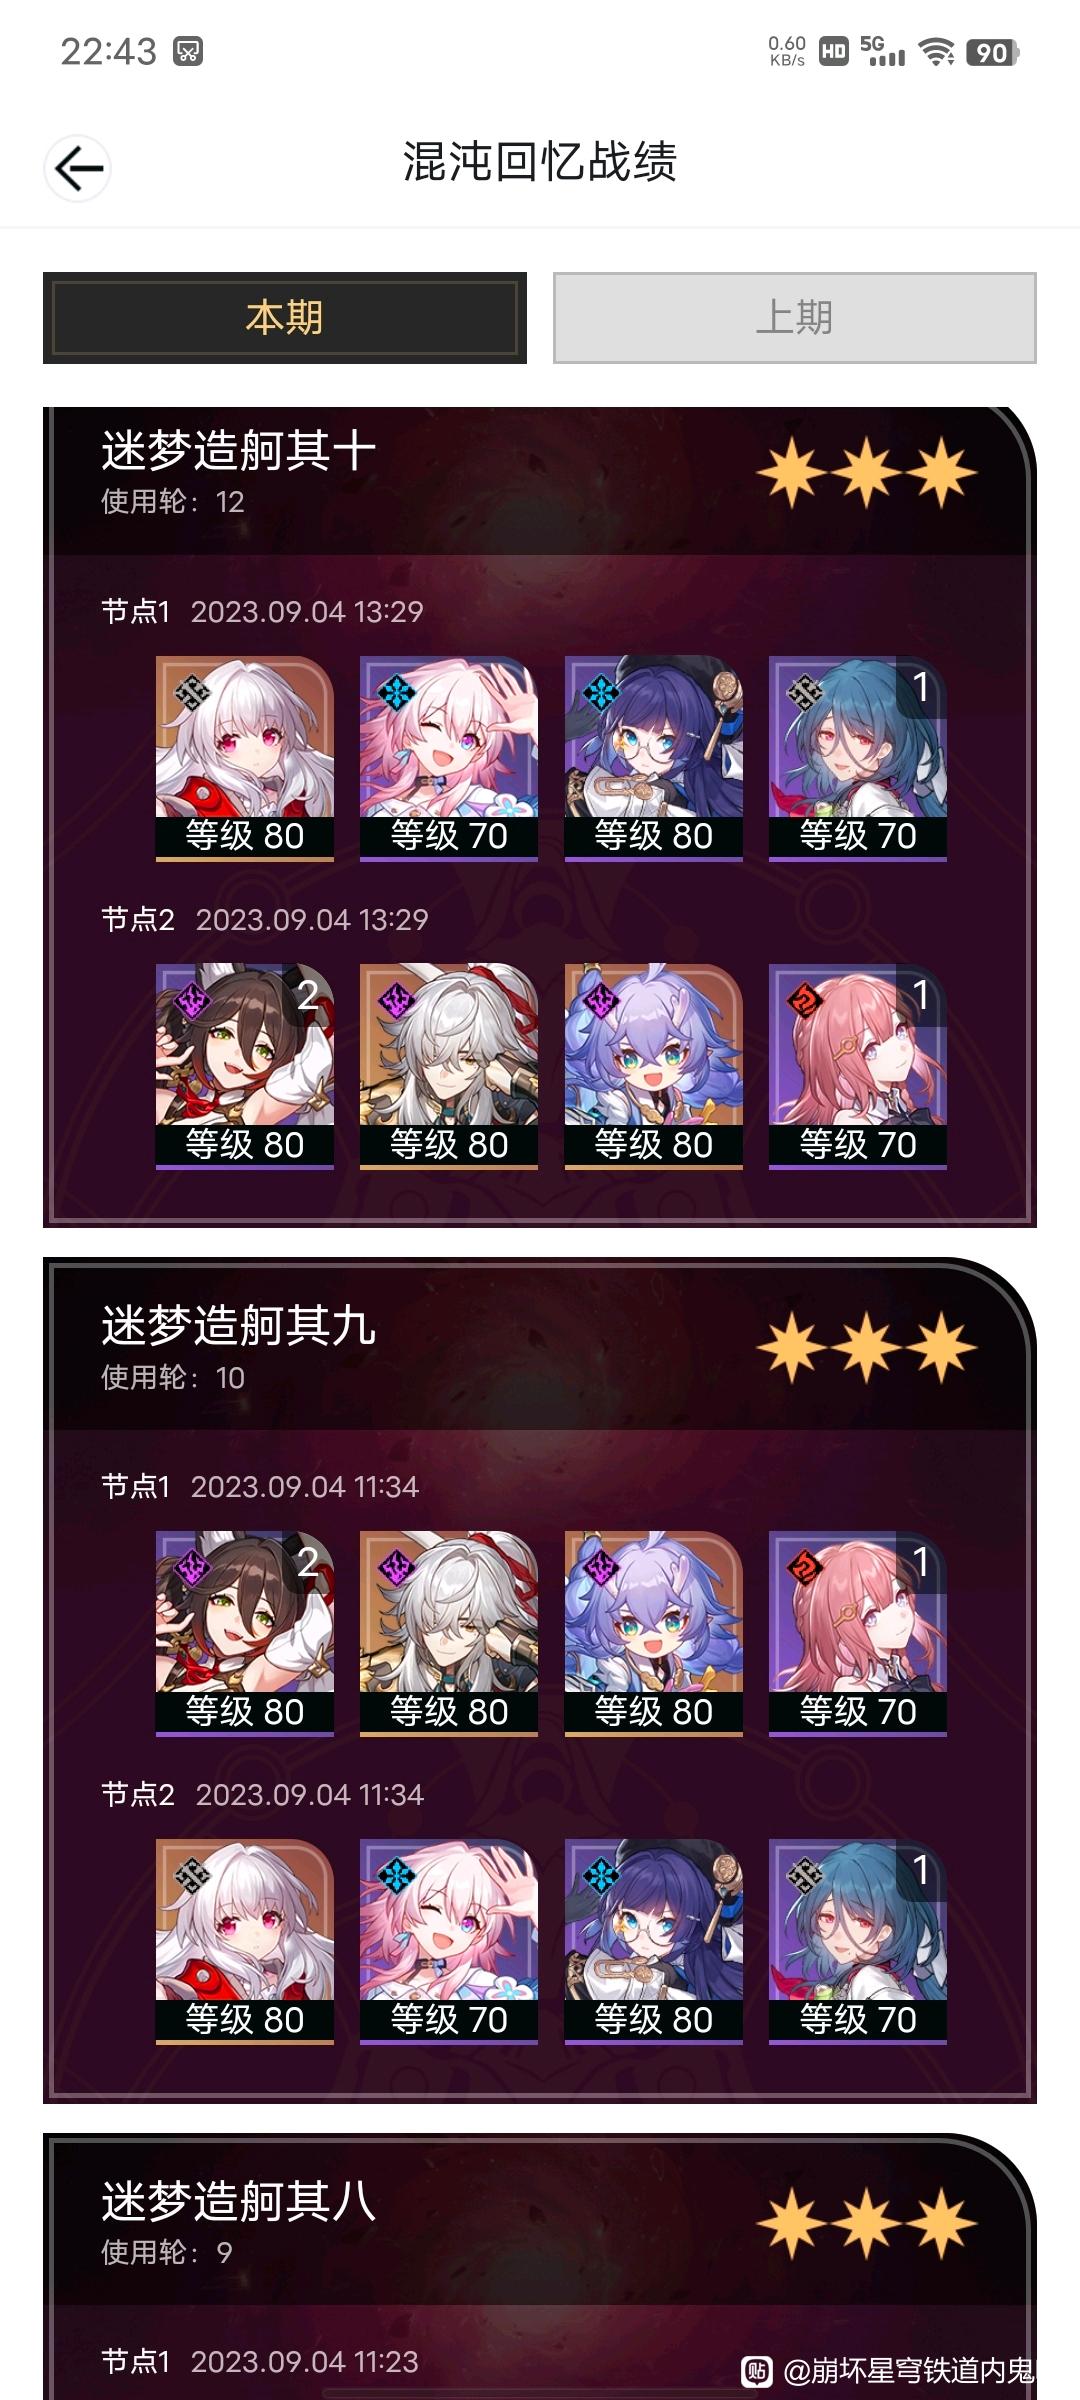This screenshot has height=2400, width=1080.
Task: Tap the three-star rating of 迷梦造舸其八
Action: tap(867, 2224)
